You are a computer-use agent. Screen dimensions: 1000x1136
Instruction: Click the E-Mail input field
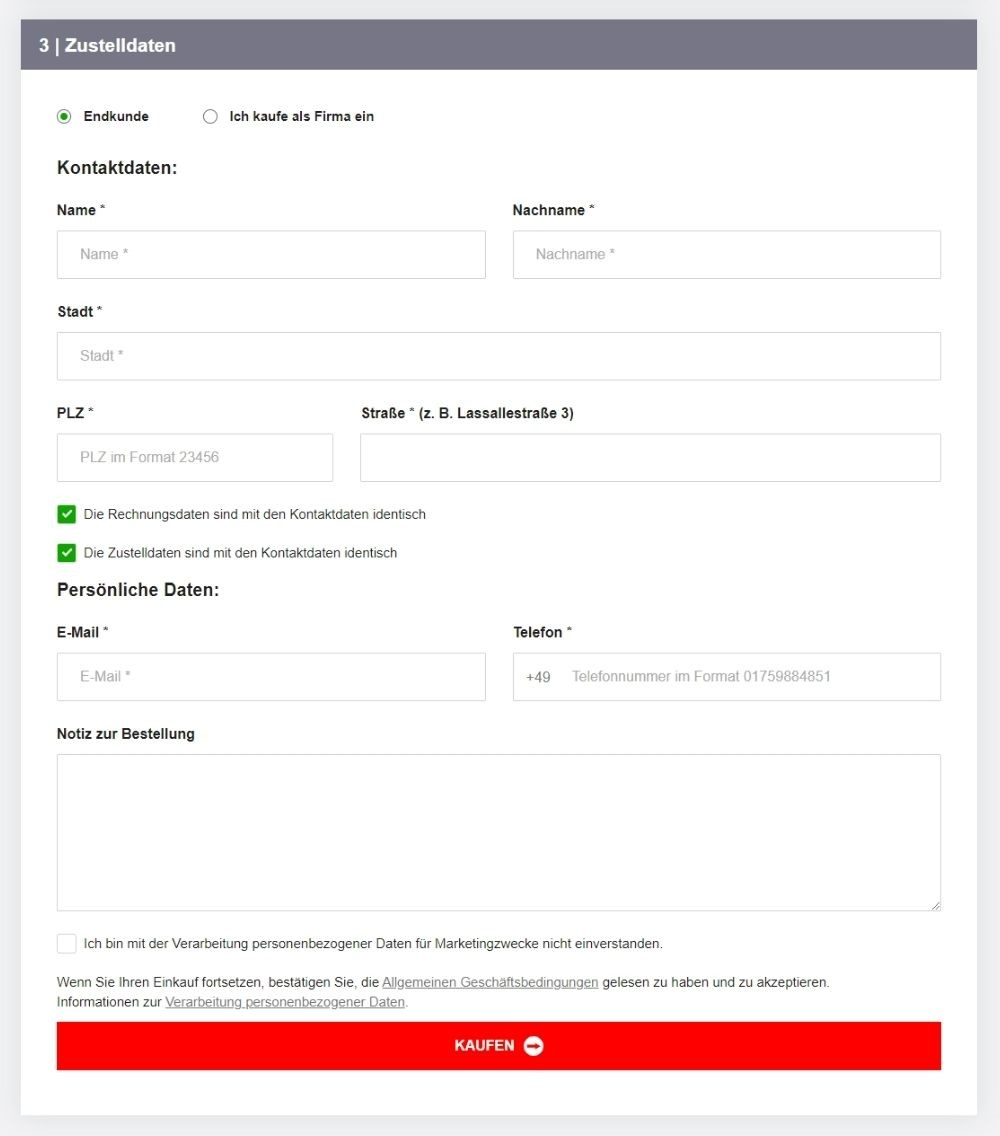[x=271, y=677]
